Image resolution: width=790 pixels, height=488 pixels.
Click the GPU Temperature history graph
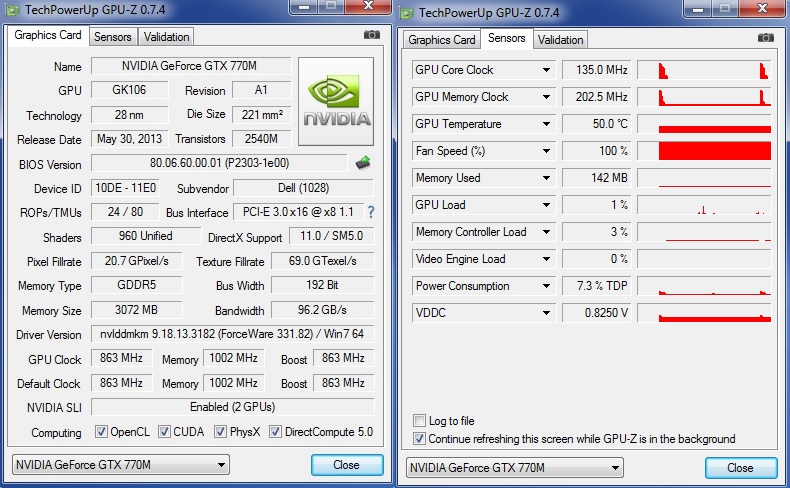704,124
